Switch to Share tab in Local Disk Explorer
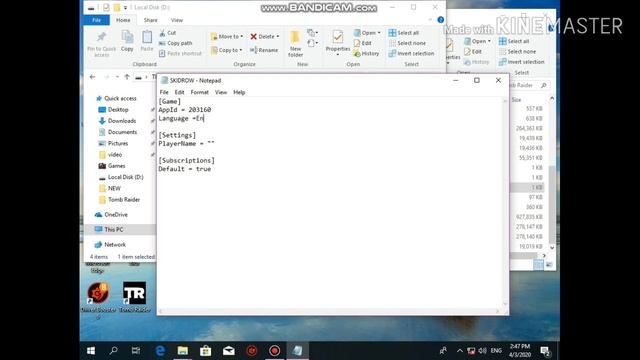 150,20
